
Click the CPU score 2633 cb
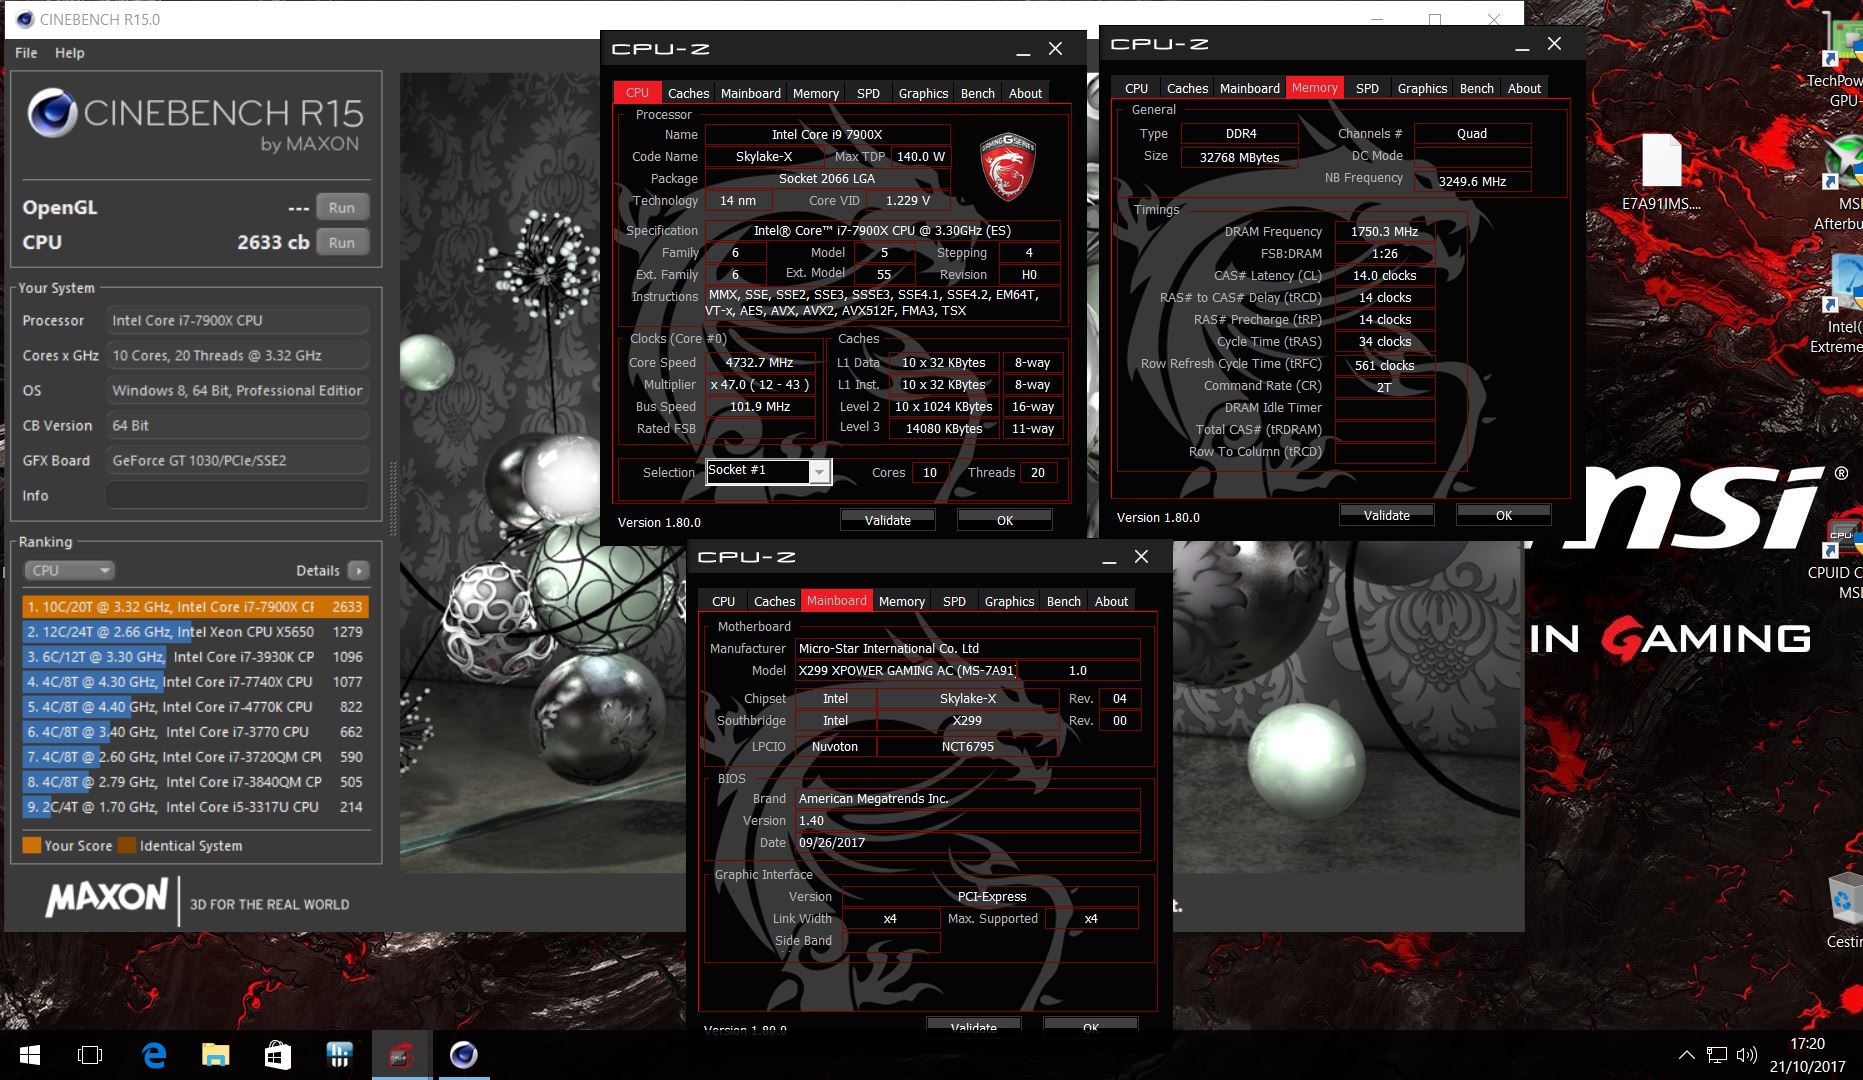[273, 242]
